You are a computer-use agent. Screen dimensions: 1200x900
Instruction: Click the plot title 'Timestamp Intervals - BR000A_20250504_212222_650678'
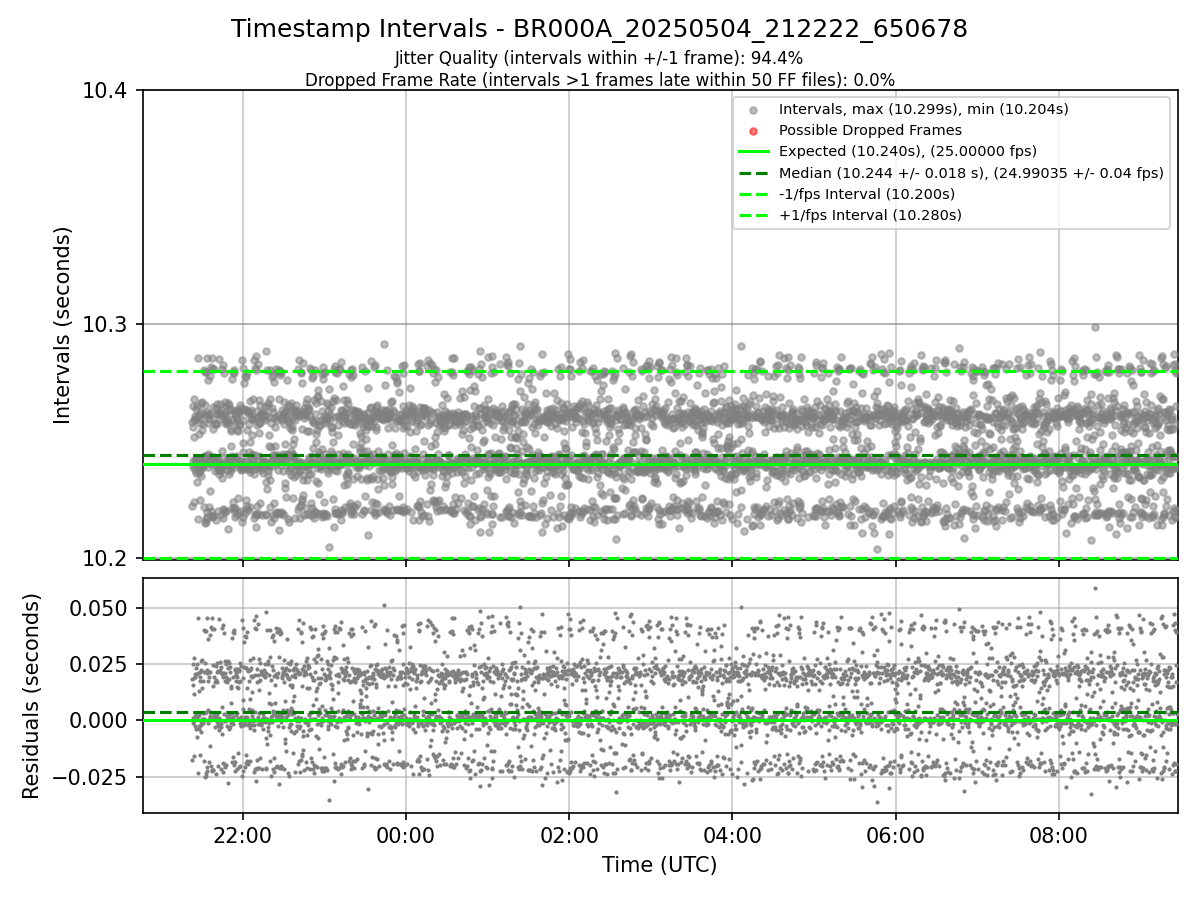tap(599, 29)
